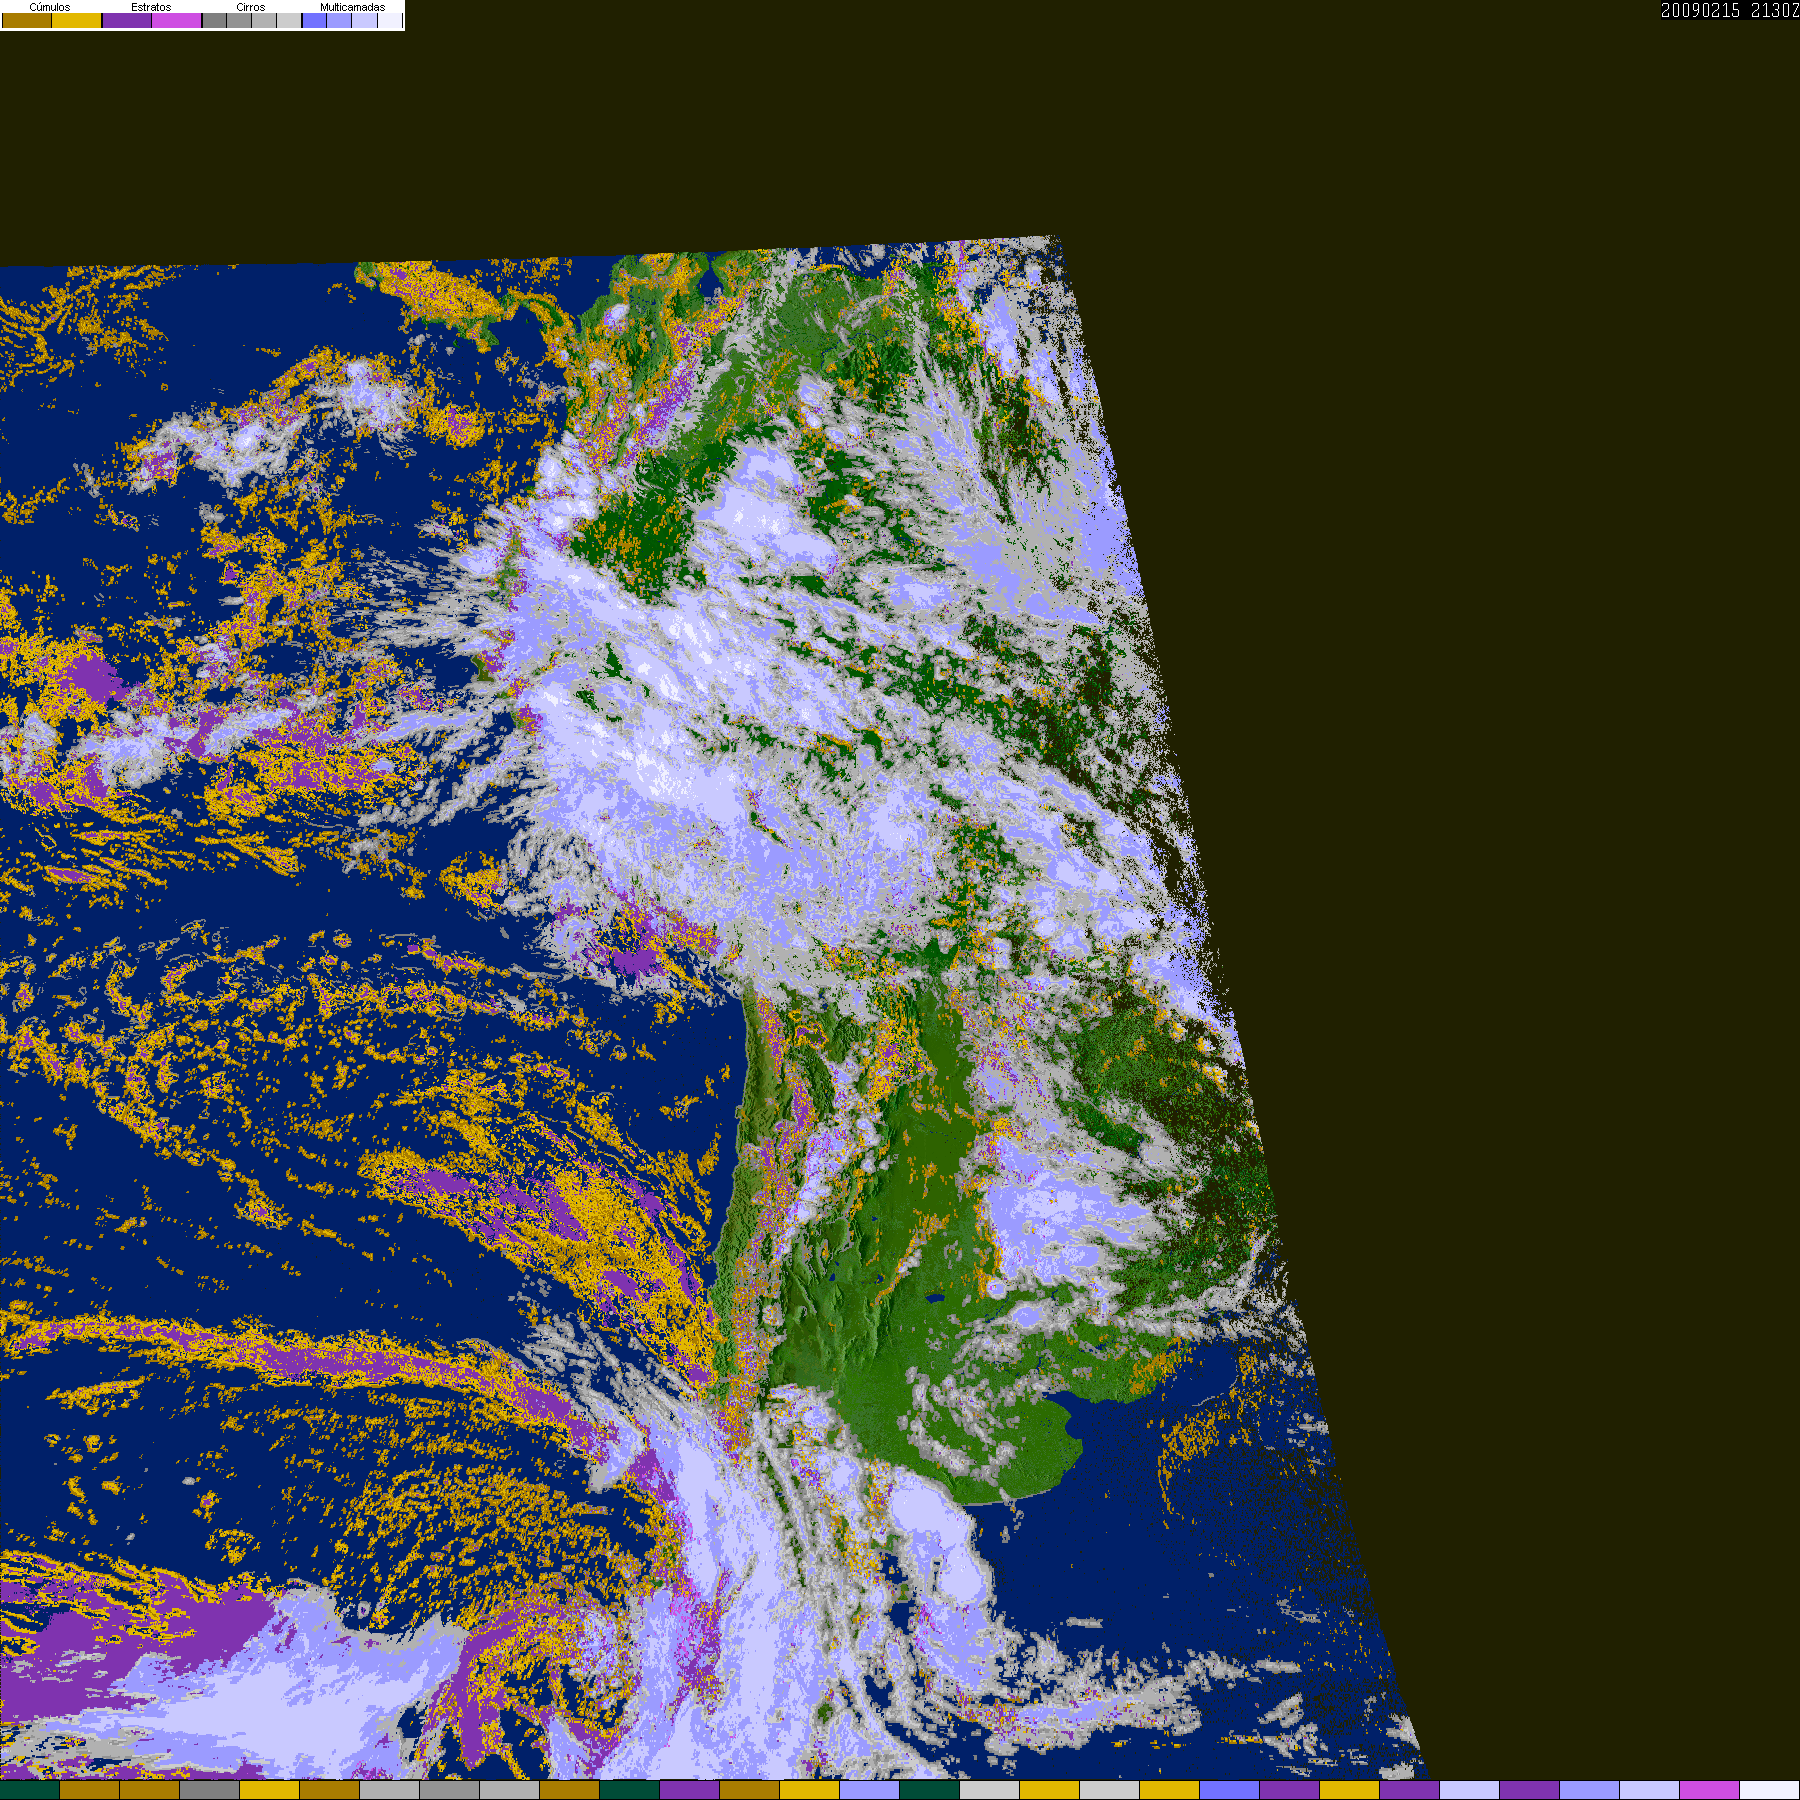
Task: Click the Estratos legend label
Action: pyautogui.click(x=151, y=7)
